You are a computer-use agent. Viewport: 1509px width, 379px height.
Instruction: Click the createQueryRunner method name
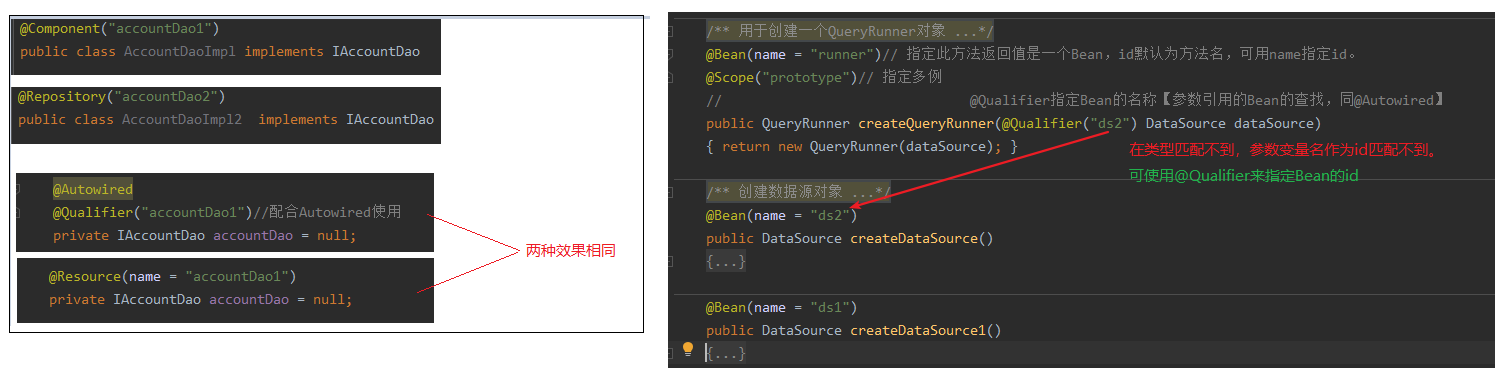pyautogui.click(x=925, y=124)
